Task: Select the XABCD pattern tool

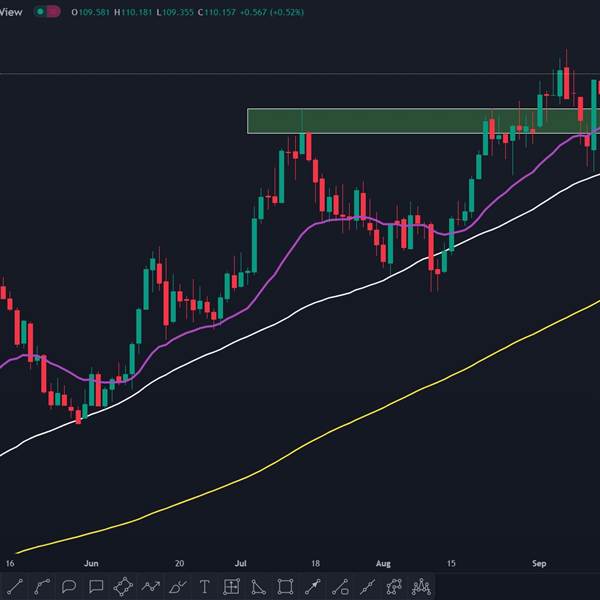Action: pyautogui.click(x=394, y=586)
